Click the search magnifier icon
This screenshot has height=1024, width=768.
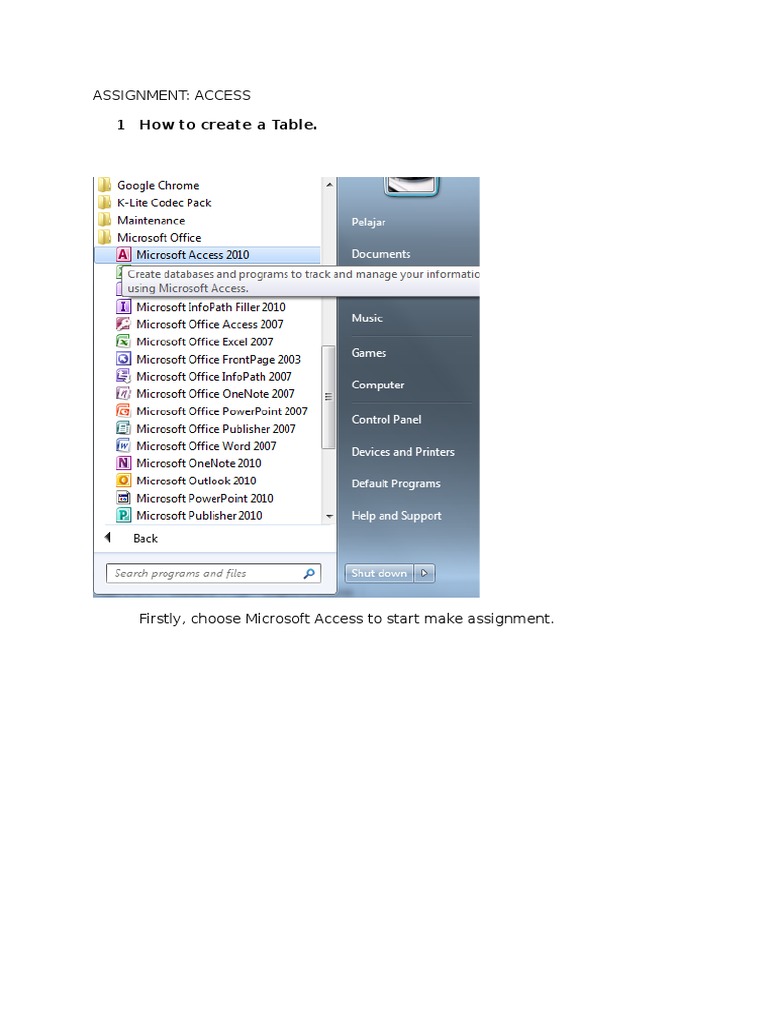(x=309, y=573)
